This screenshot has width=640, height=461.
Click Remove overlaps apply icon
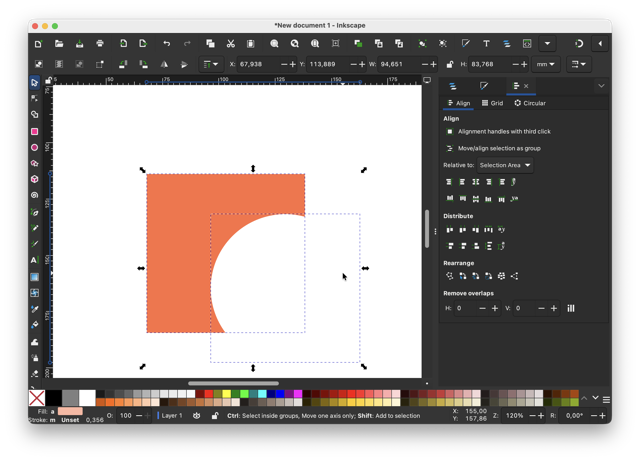pos(571,308)
